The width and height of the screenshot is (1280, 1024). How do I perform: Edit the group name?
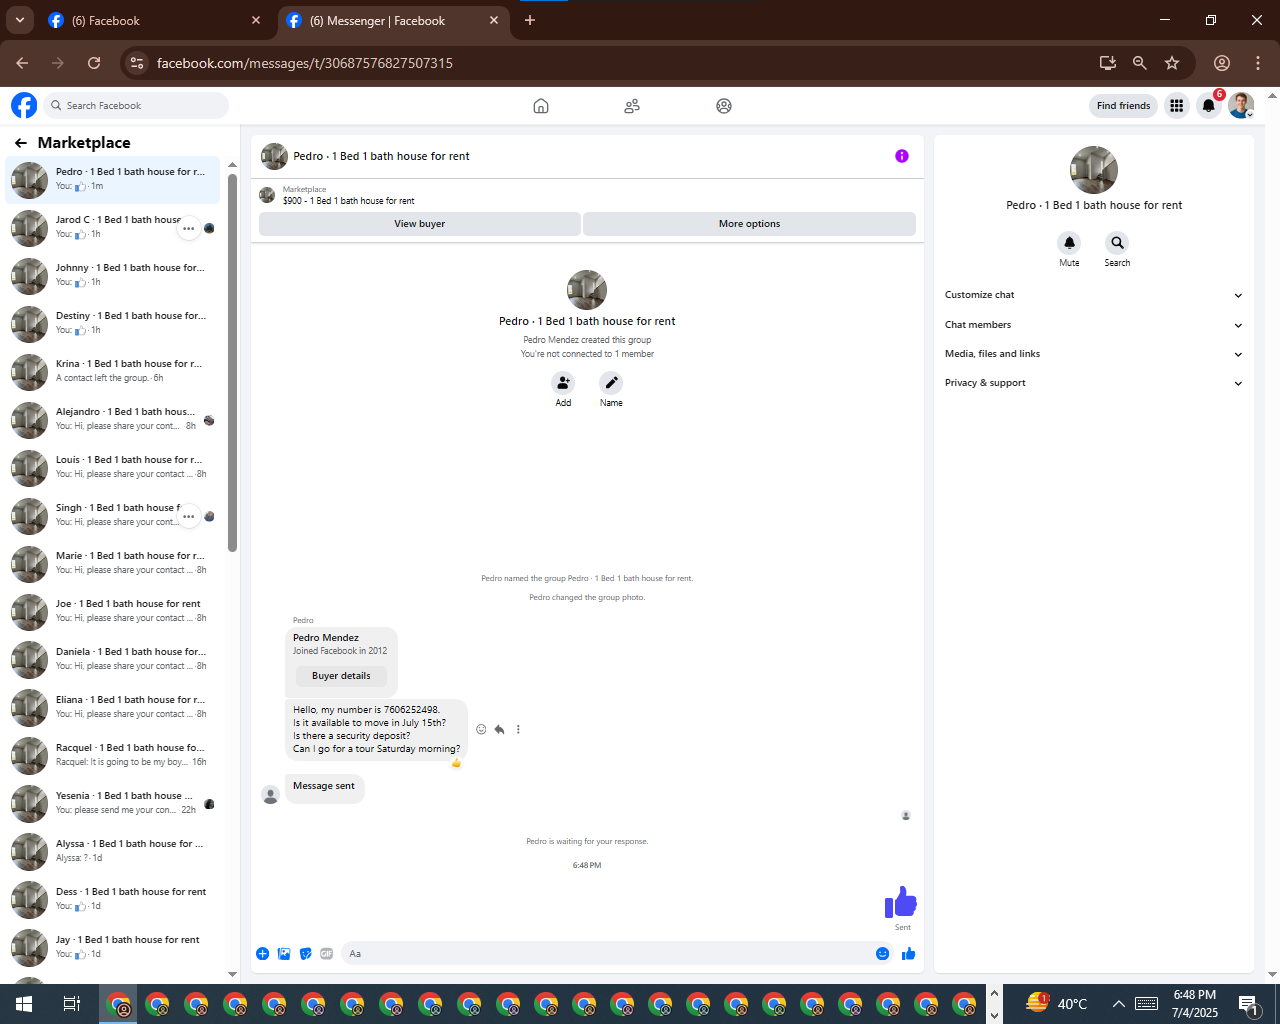click(611, 383)
